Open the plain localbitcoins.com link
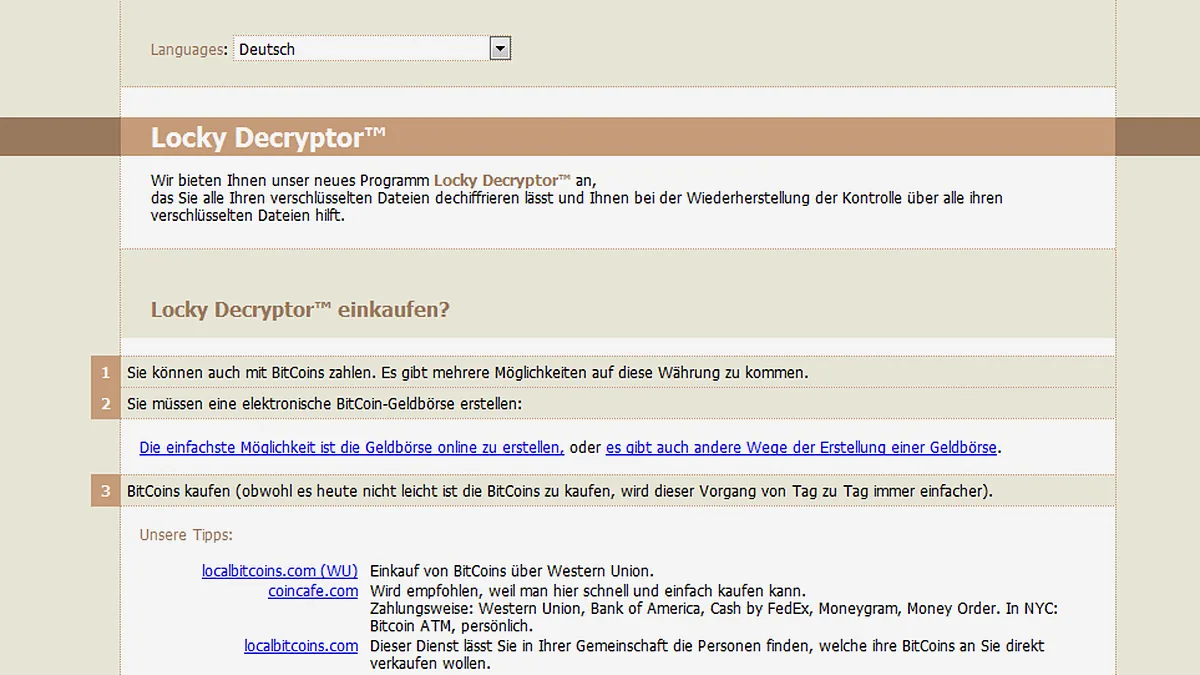This screenshot has height=675, width=1200. pos(301,646)
